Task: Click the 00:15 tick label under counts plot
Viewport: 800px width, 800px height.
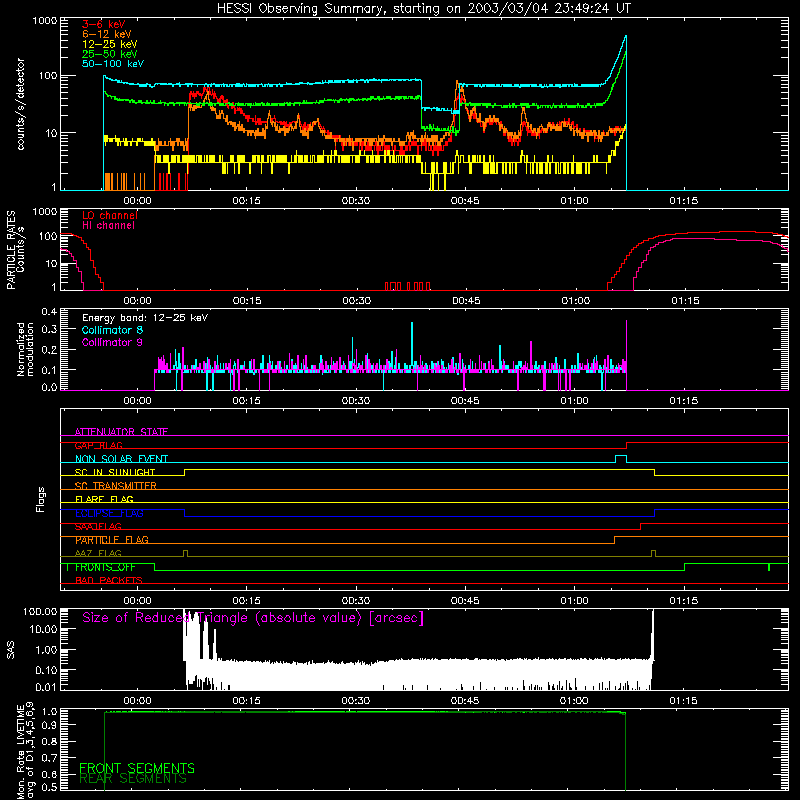Action: click(246, 201)
